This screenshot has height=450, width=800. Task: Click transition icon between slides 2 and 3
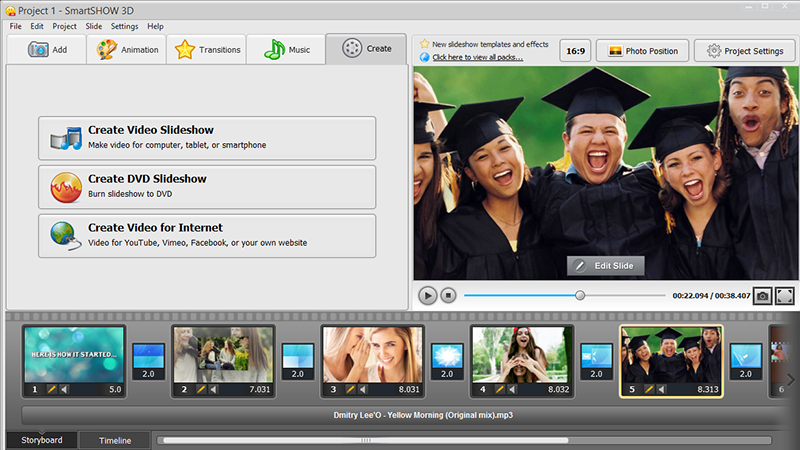(x=298, y=361)
